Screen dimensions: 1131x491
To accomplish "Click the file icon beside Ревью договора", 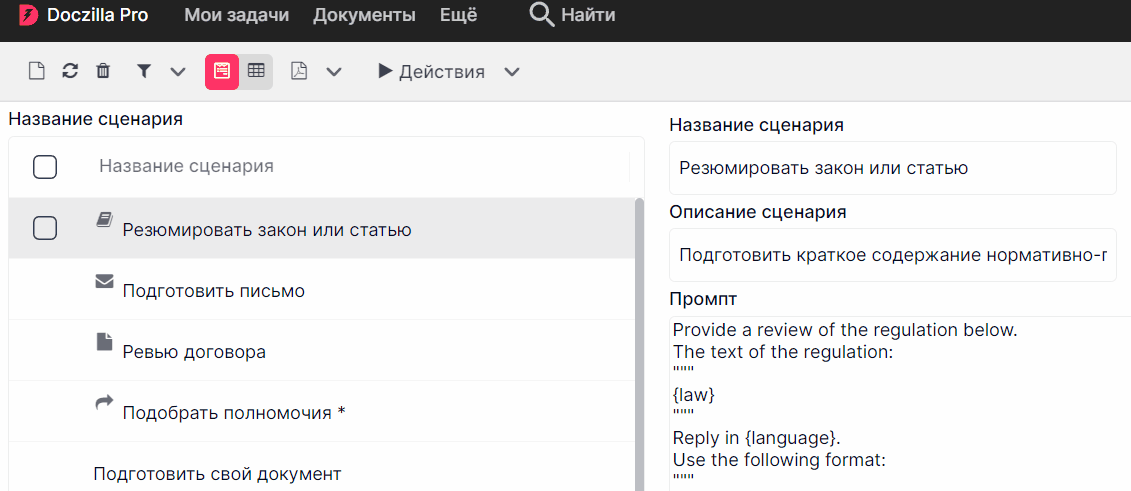I will (105, 342).
